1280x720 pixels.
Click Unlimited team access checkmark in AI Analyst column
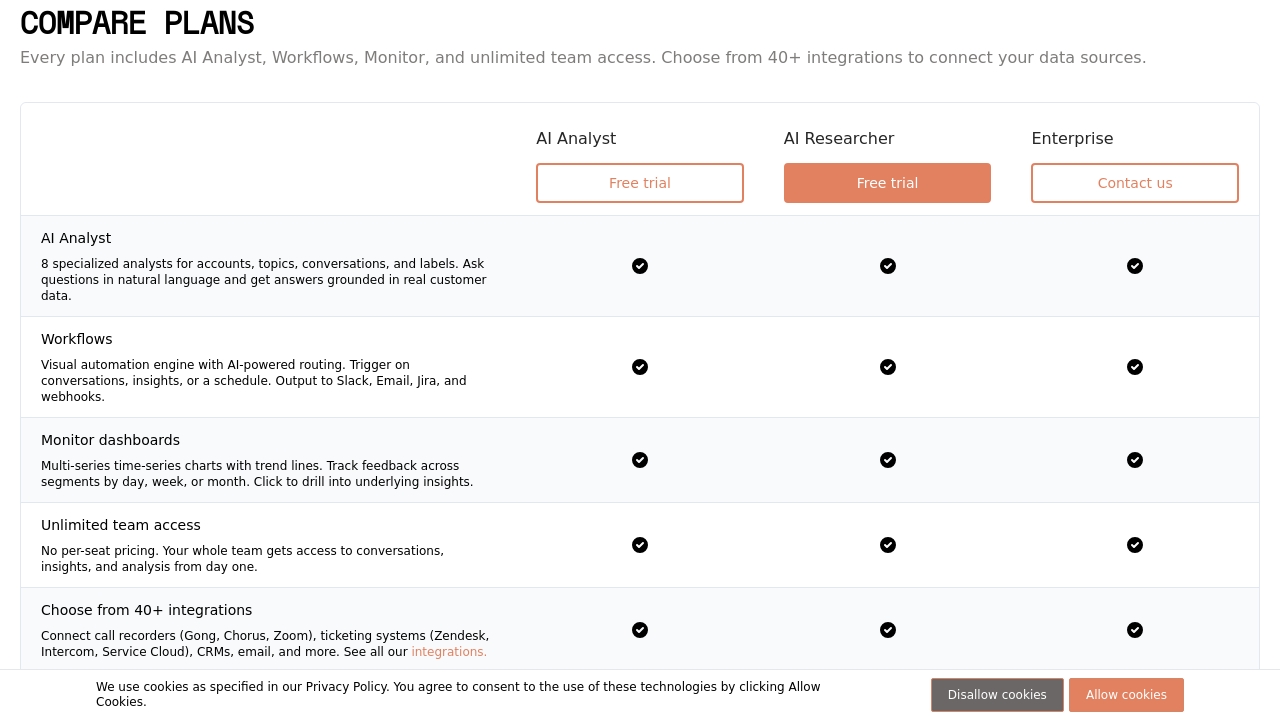point(640,545)
